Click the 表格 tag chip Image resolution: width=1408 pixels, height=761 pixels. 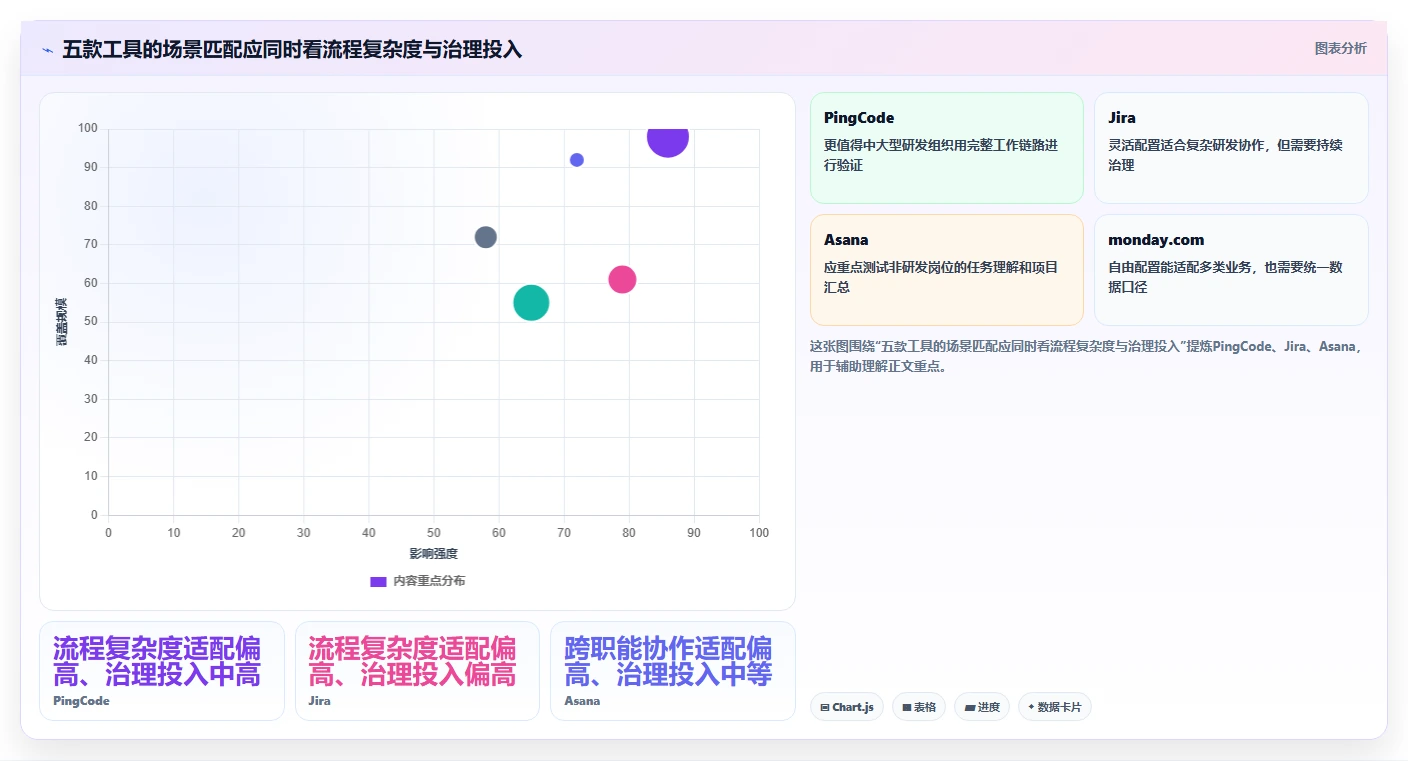pos(919,707)
